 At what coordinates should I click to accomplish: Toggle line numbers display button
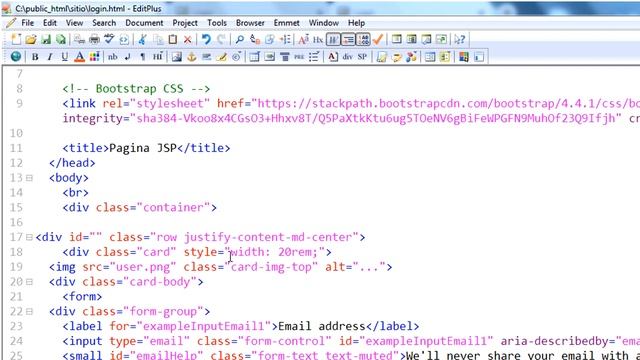[x=363, y=40]
